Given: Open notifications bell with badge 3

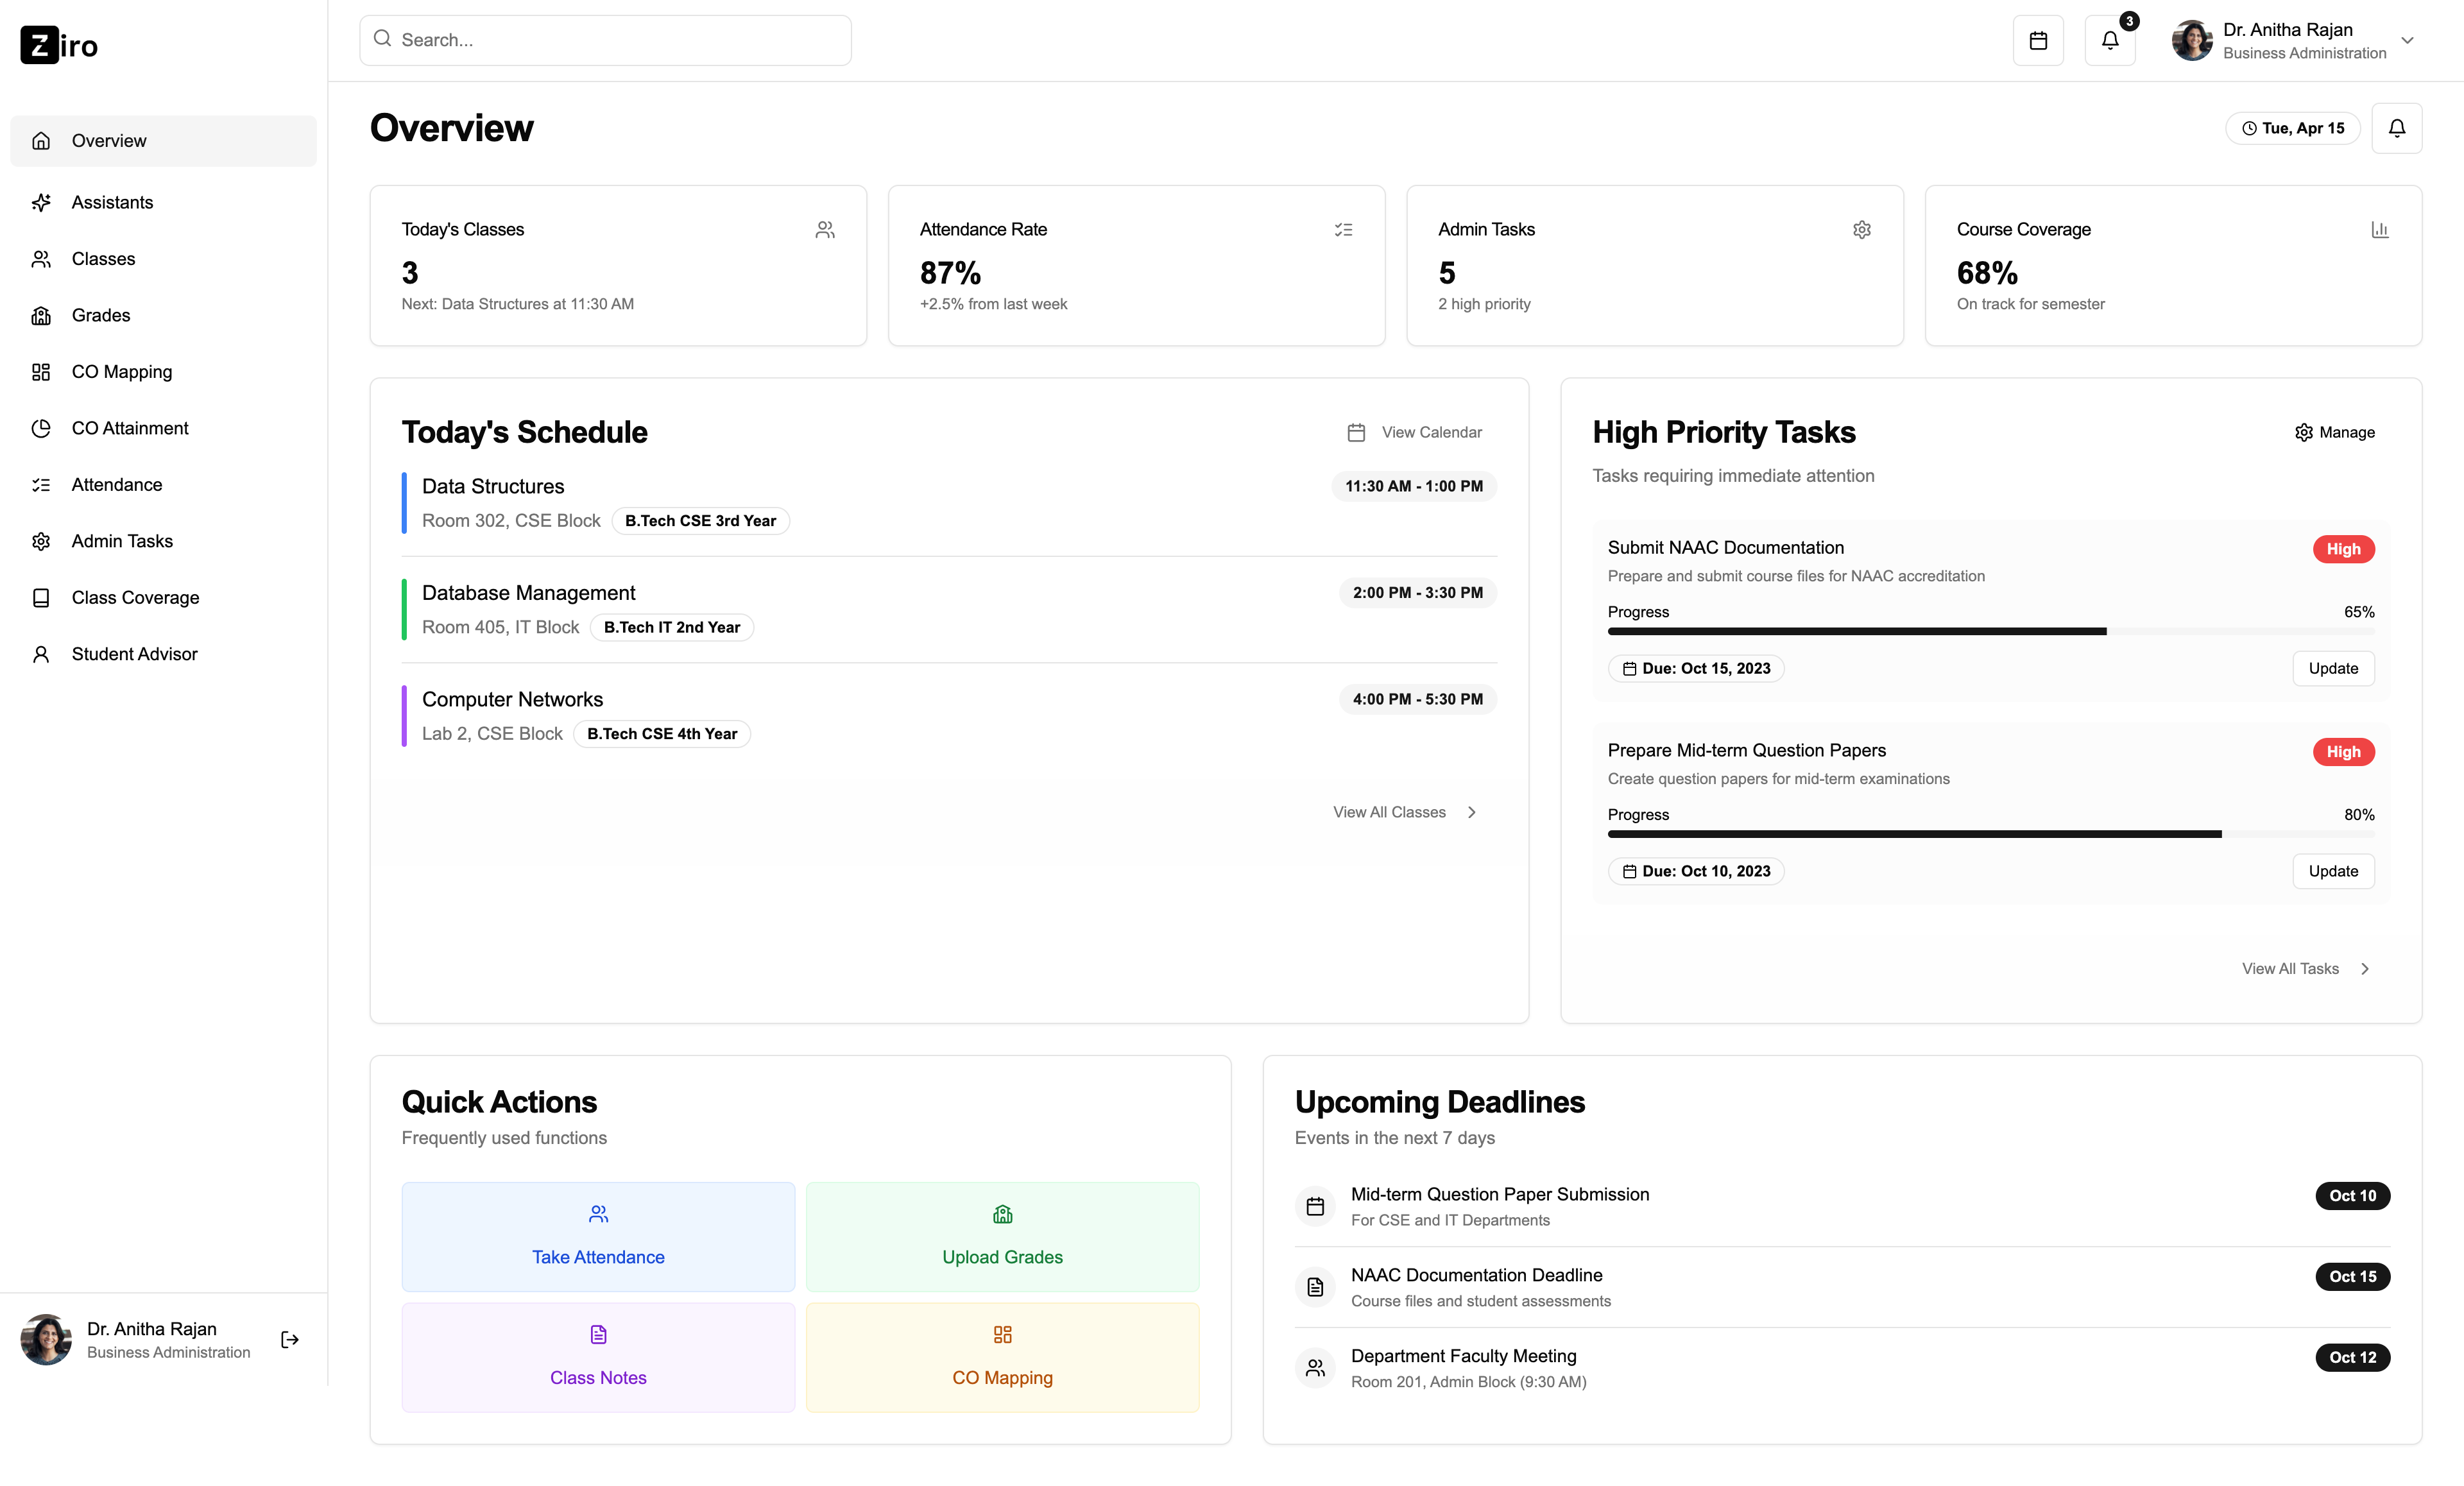Looking at the screenshot, I should 2109,41.
